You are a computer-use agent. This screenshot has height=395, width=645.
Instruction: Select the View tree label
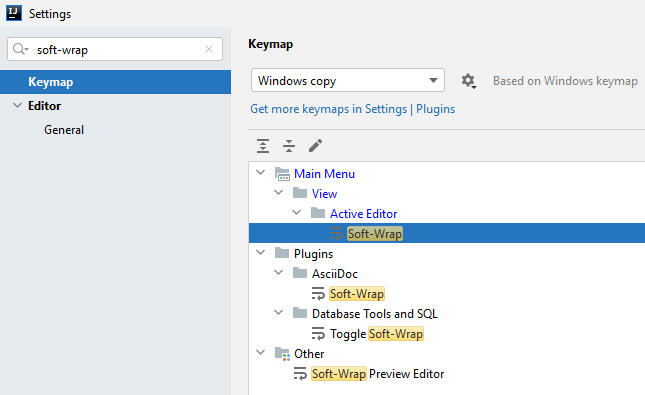pyautogui.click(x=324, y=193)
